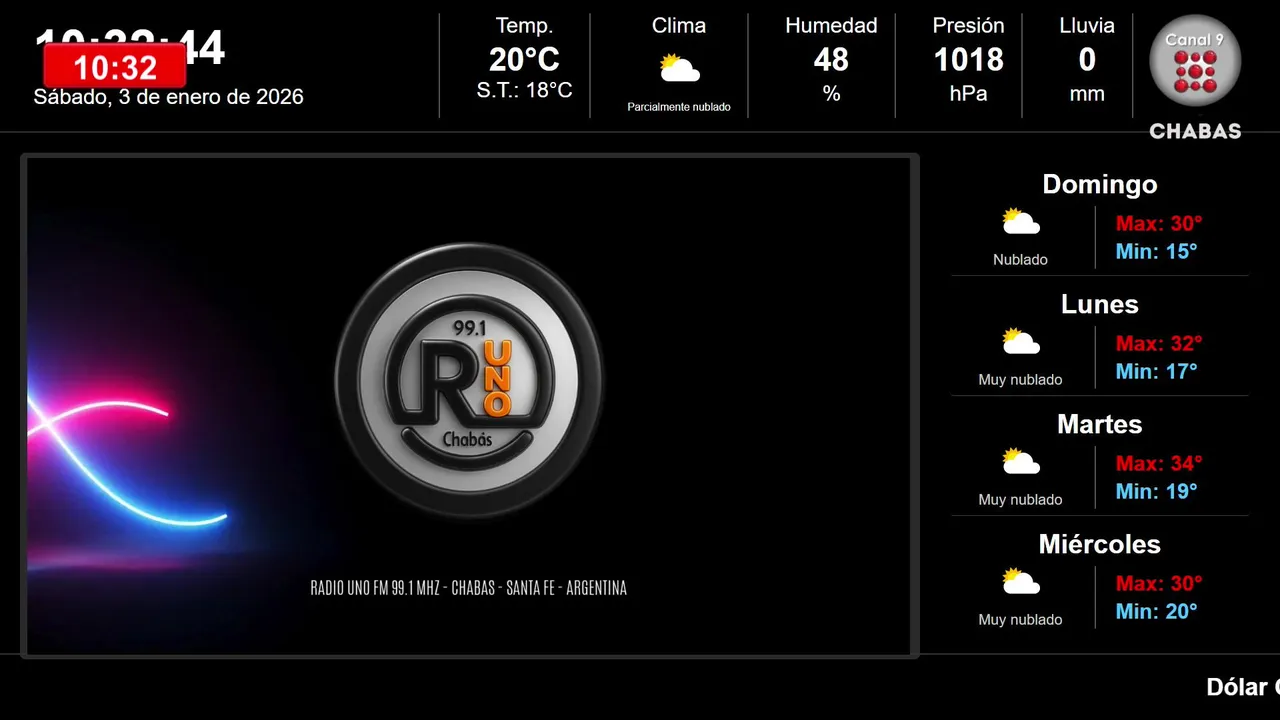The image size is (1280, 720).
Task: Click the Miércoles forecast weather icon
Action: (1021, 581)
